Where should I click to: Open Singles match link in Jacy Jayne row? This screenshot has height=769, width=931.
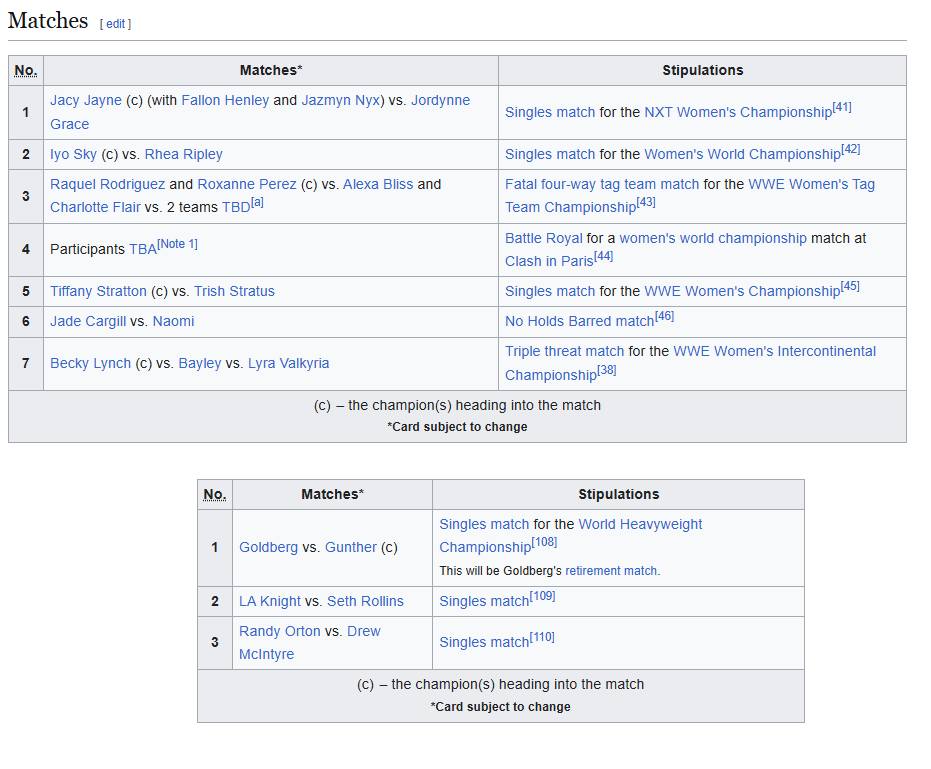pos(550,112)
